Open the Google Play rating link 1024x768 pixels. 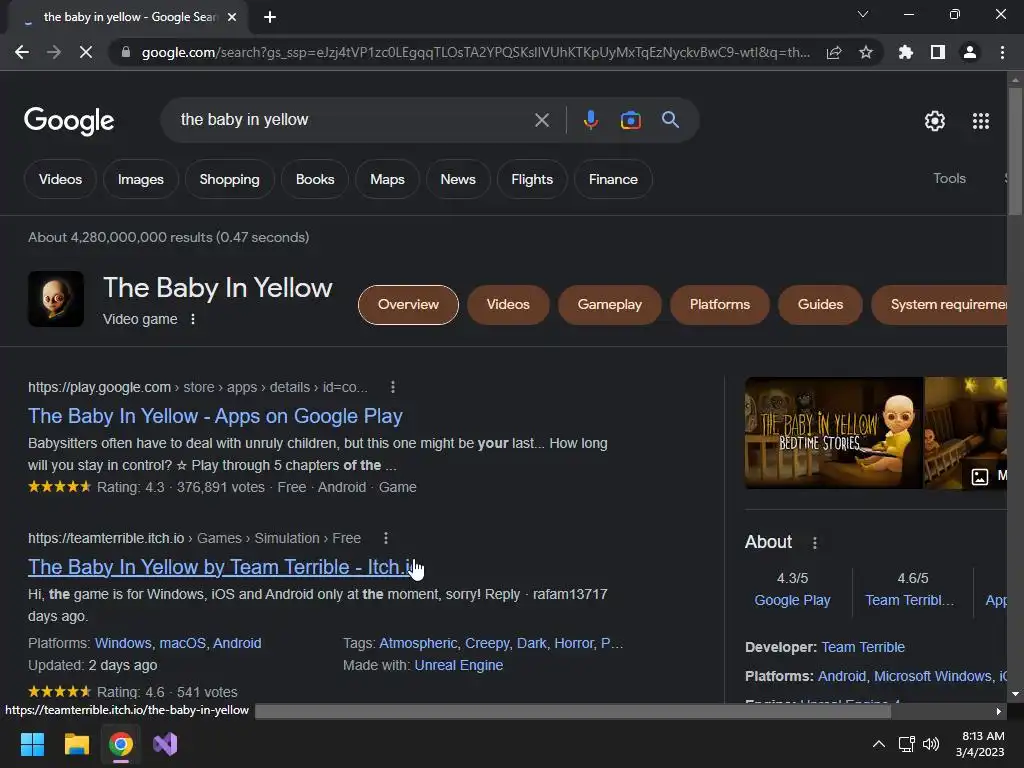pos(792,600)
